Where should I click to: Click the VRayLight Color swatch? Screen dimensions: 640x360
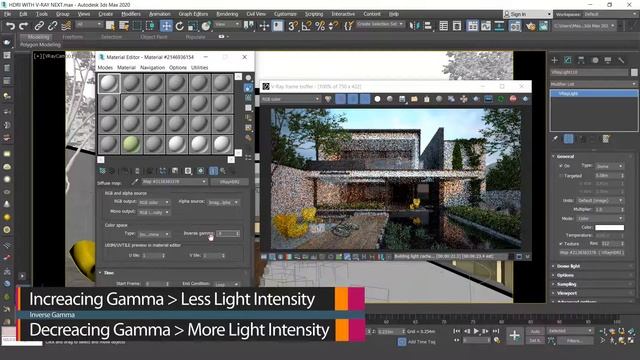coord(609,227)
